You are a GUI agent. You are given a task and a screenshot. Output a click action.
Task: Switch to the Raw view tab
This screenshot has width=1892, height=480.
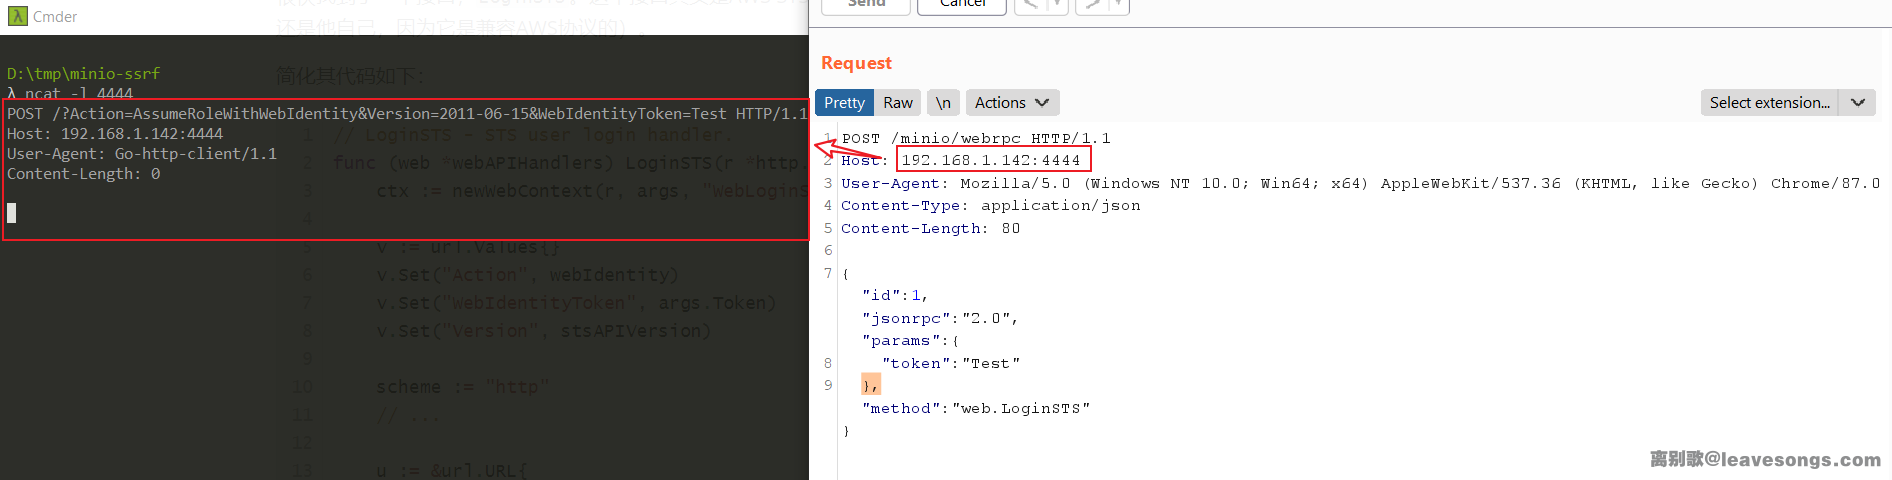pyautogui.click(x=897, y=103)
